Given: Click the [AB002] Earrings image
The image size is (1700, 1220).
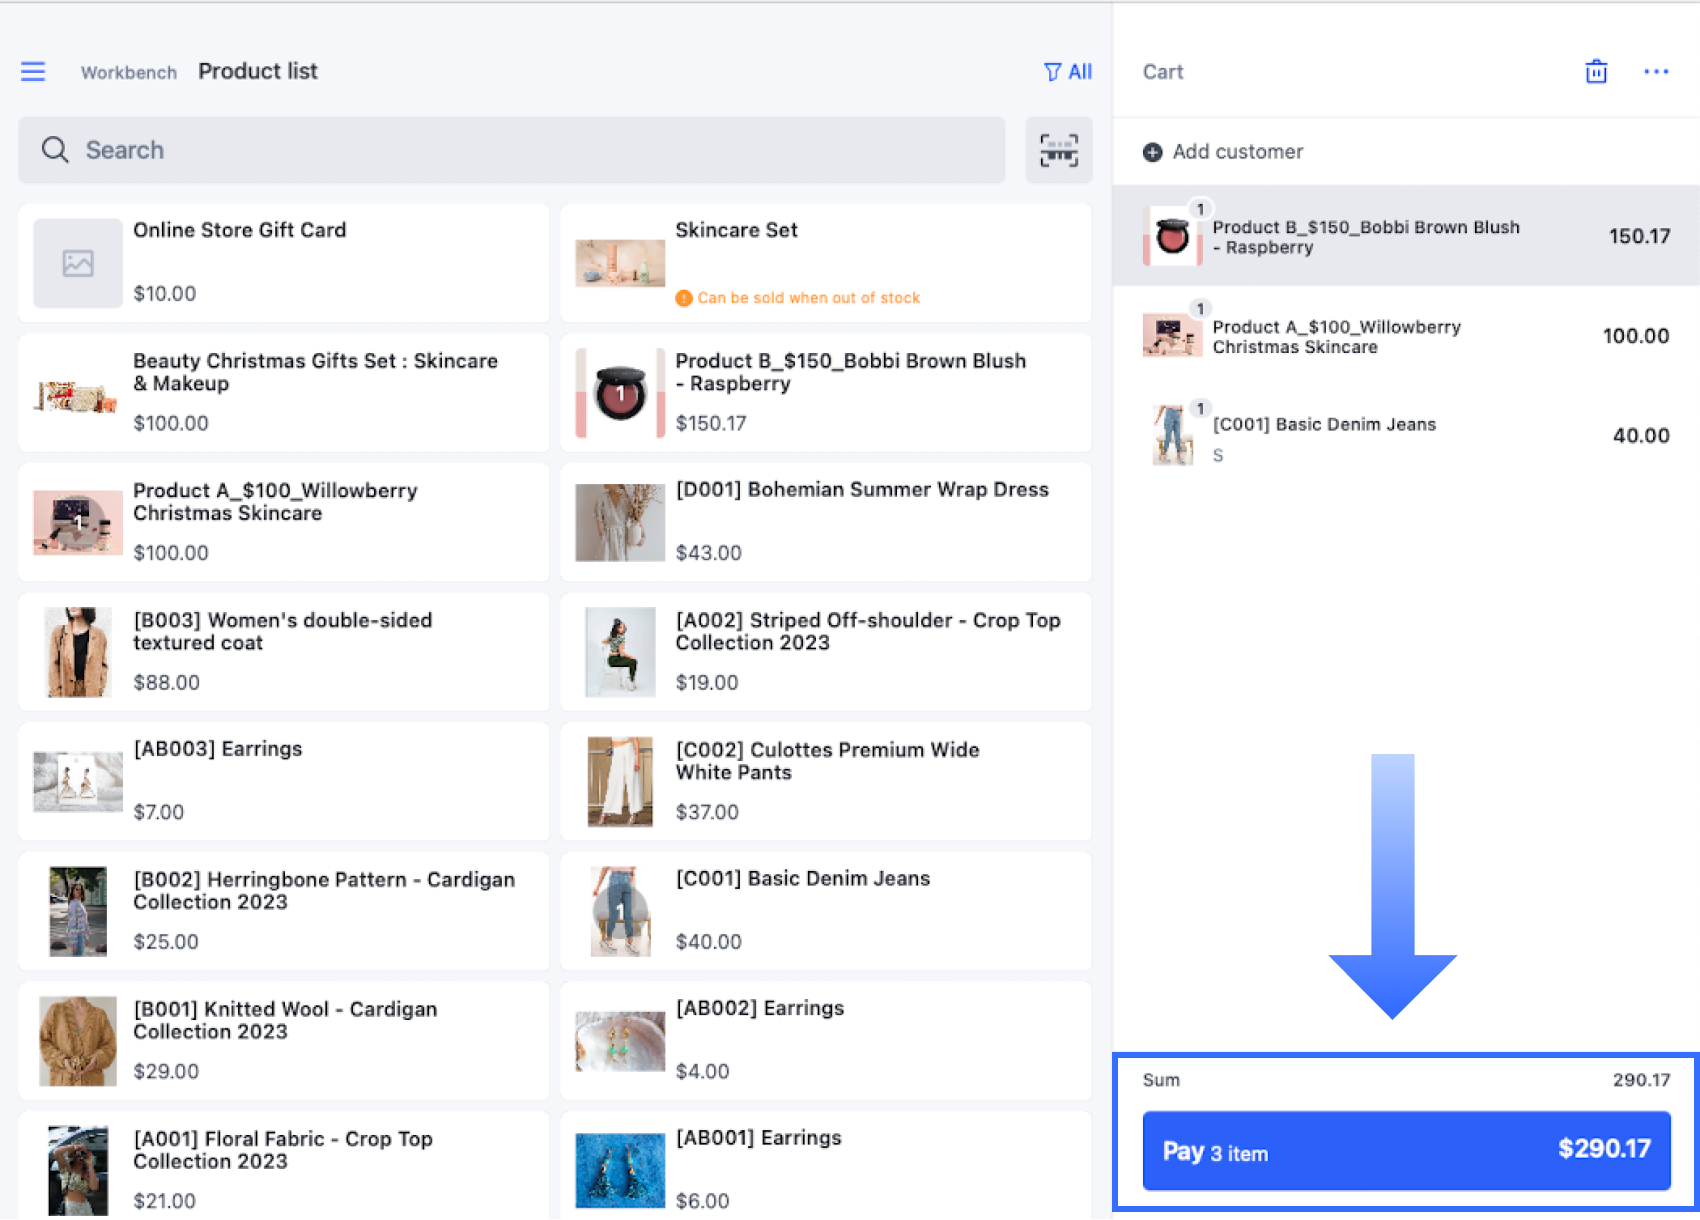Looking at the screenshot, I should [x=620, y=1041].
